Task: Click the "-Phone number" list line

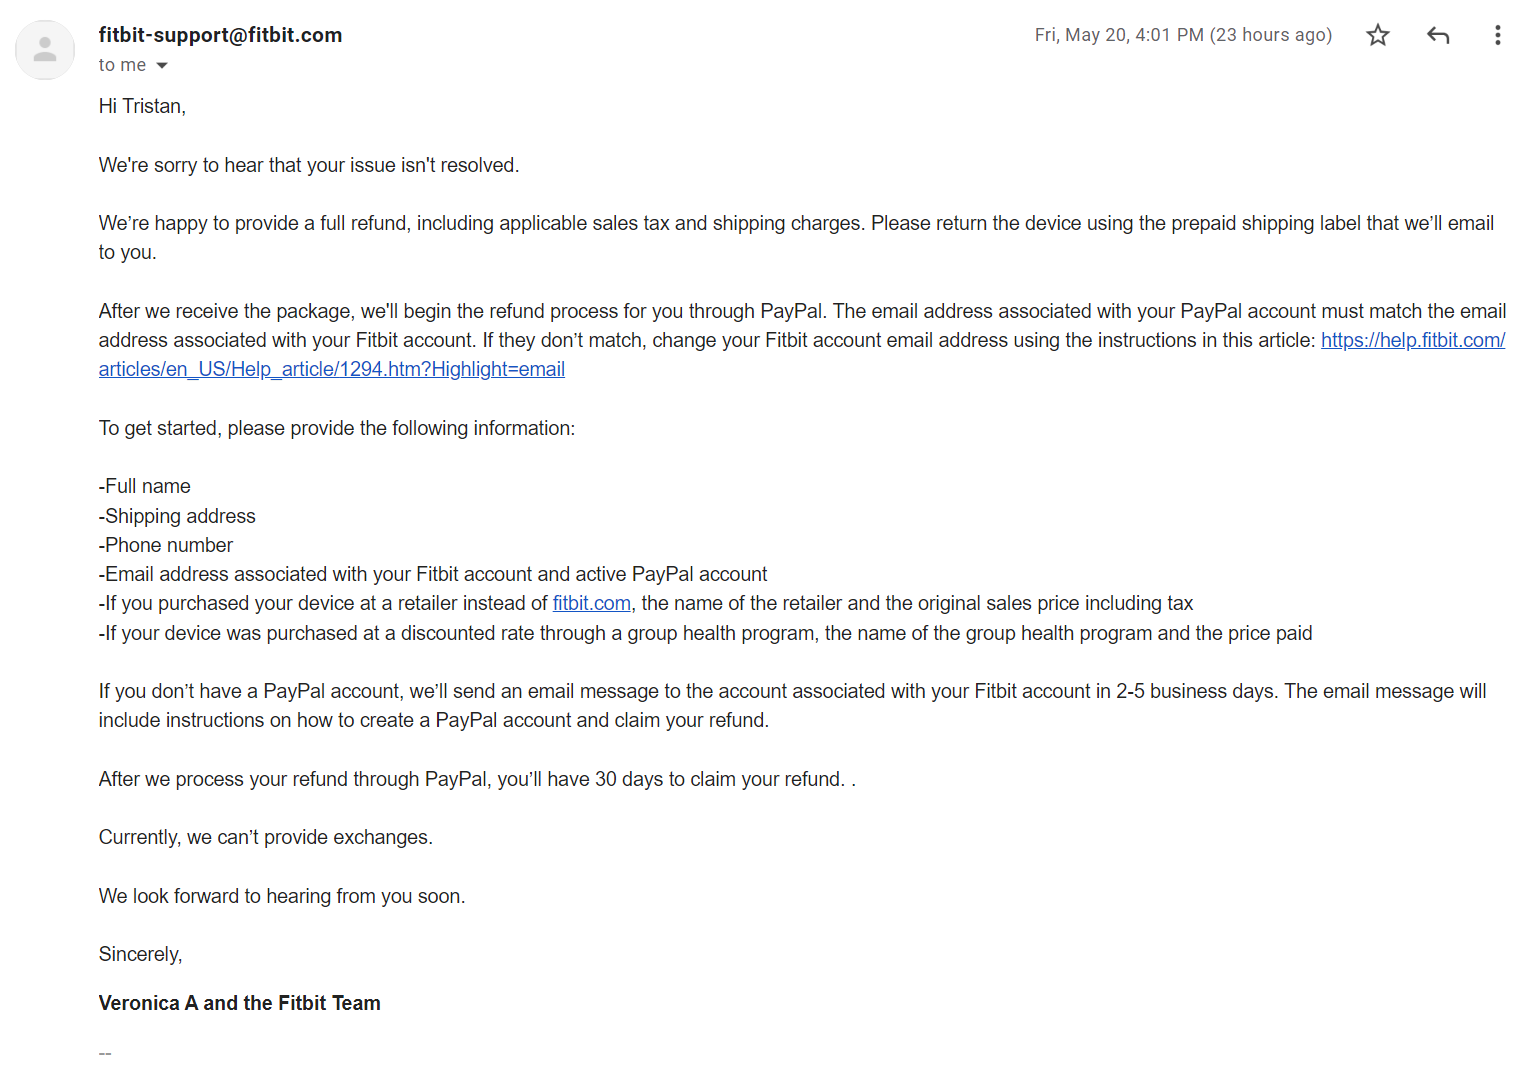Action: coord(166,545)
